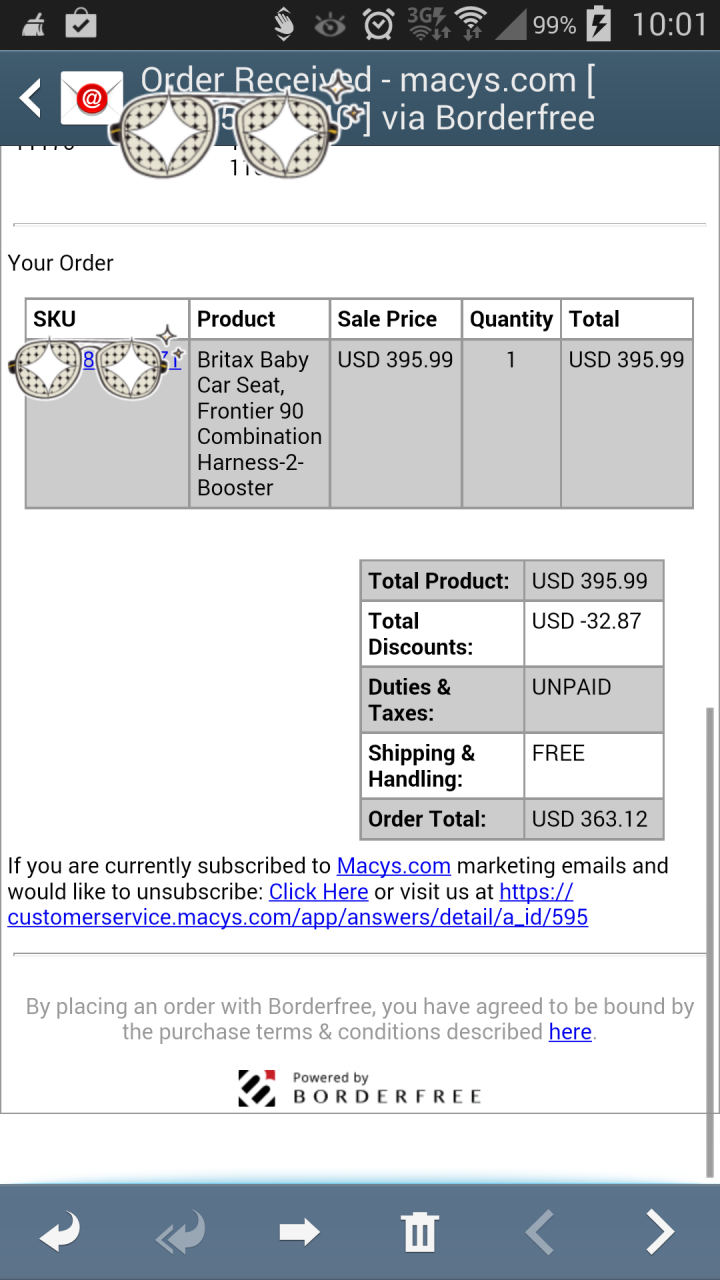Tap the red email app icon
720x1280 pixels.
[x=91, y=98]
